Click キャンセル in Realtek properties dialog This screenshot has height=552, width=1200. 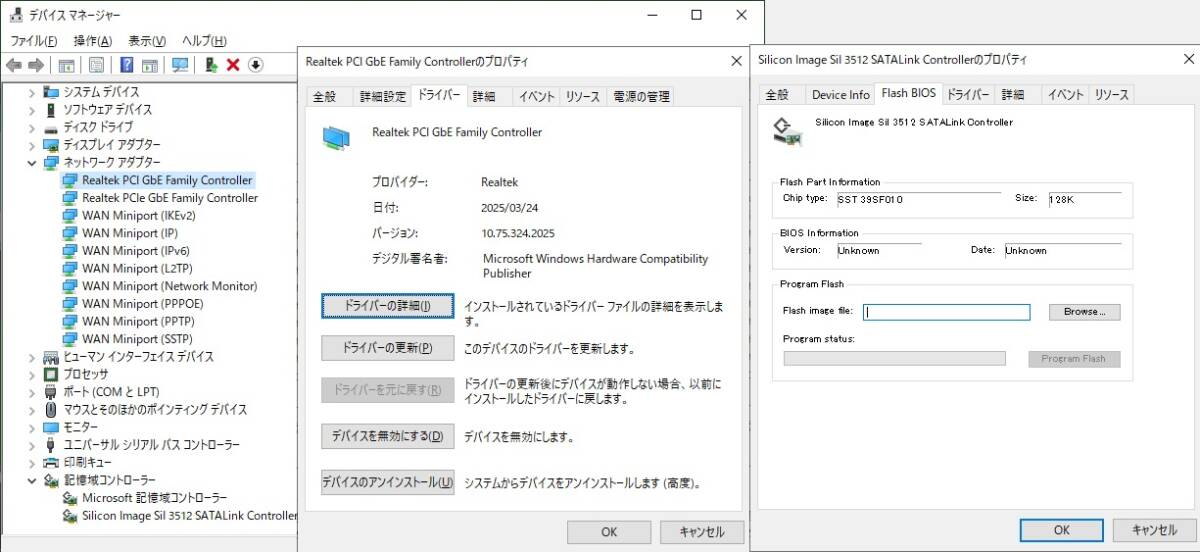point(702,532)
